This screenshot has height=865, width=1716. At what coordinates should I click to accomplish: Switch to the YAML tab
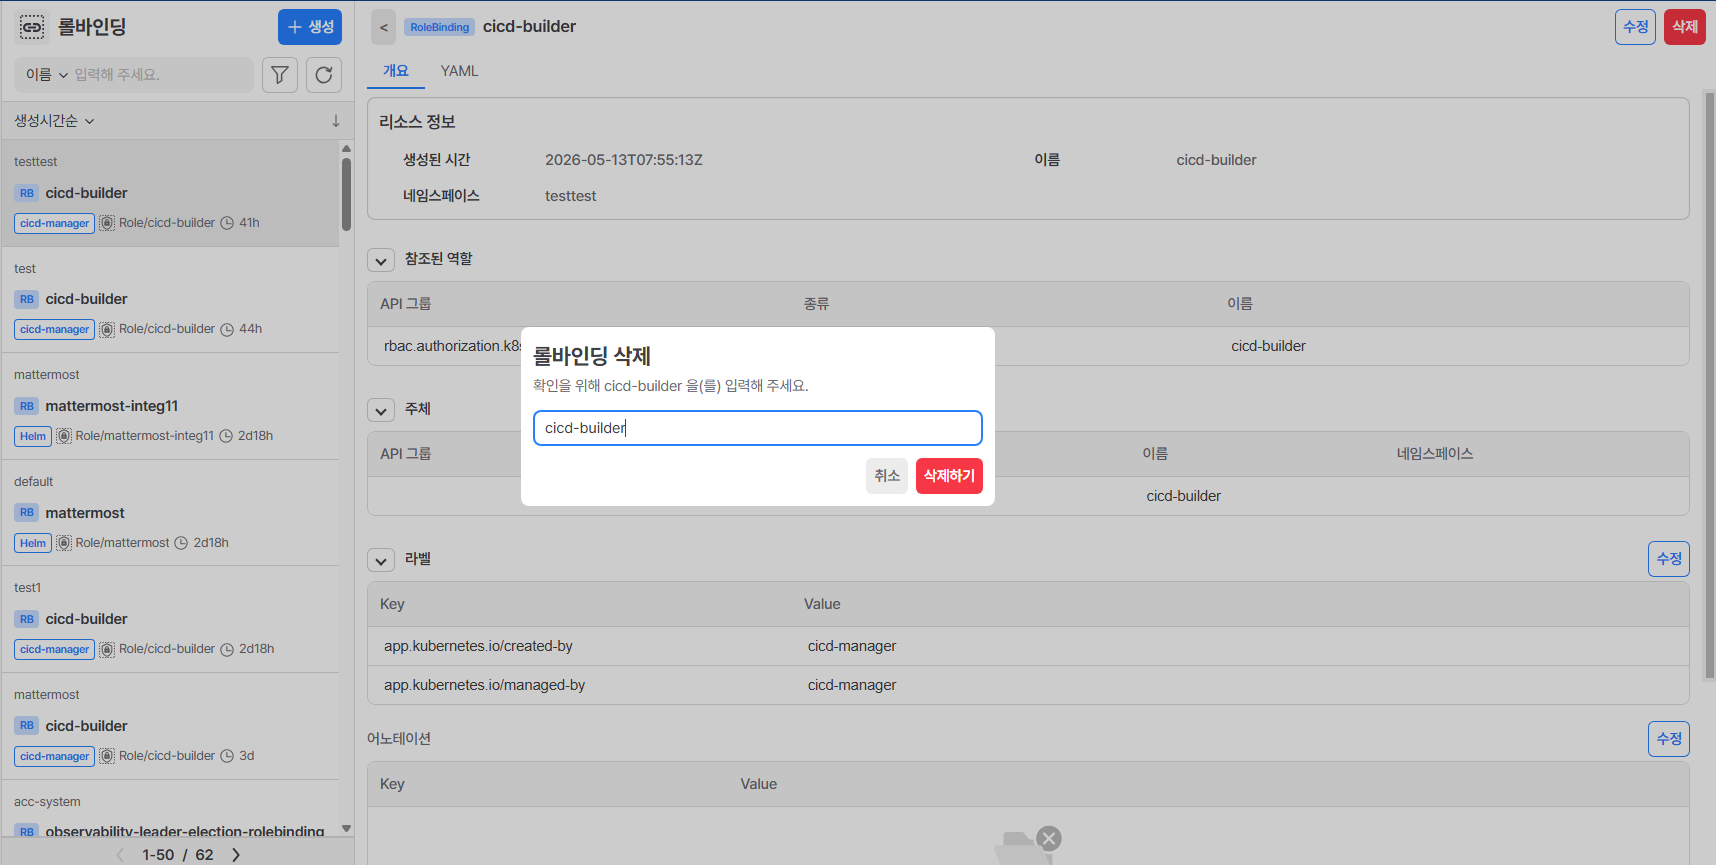[x=460, y=71]
